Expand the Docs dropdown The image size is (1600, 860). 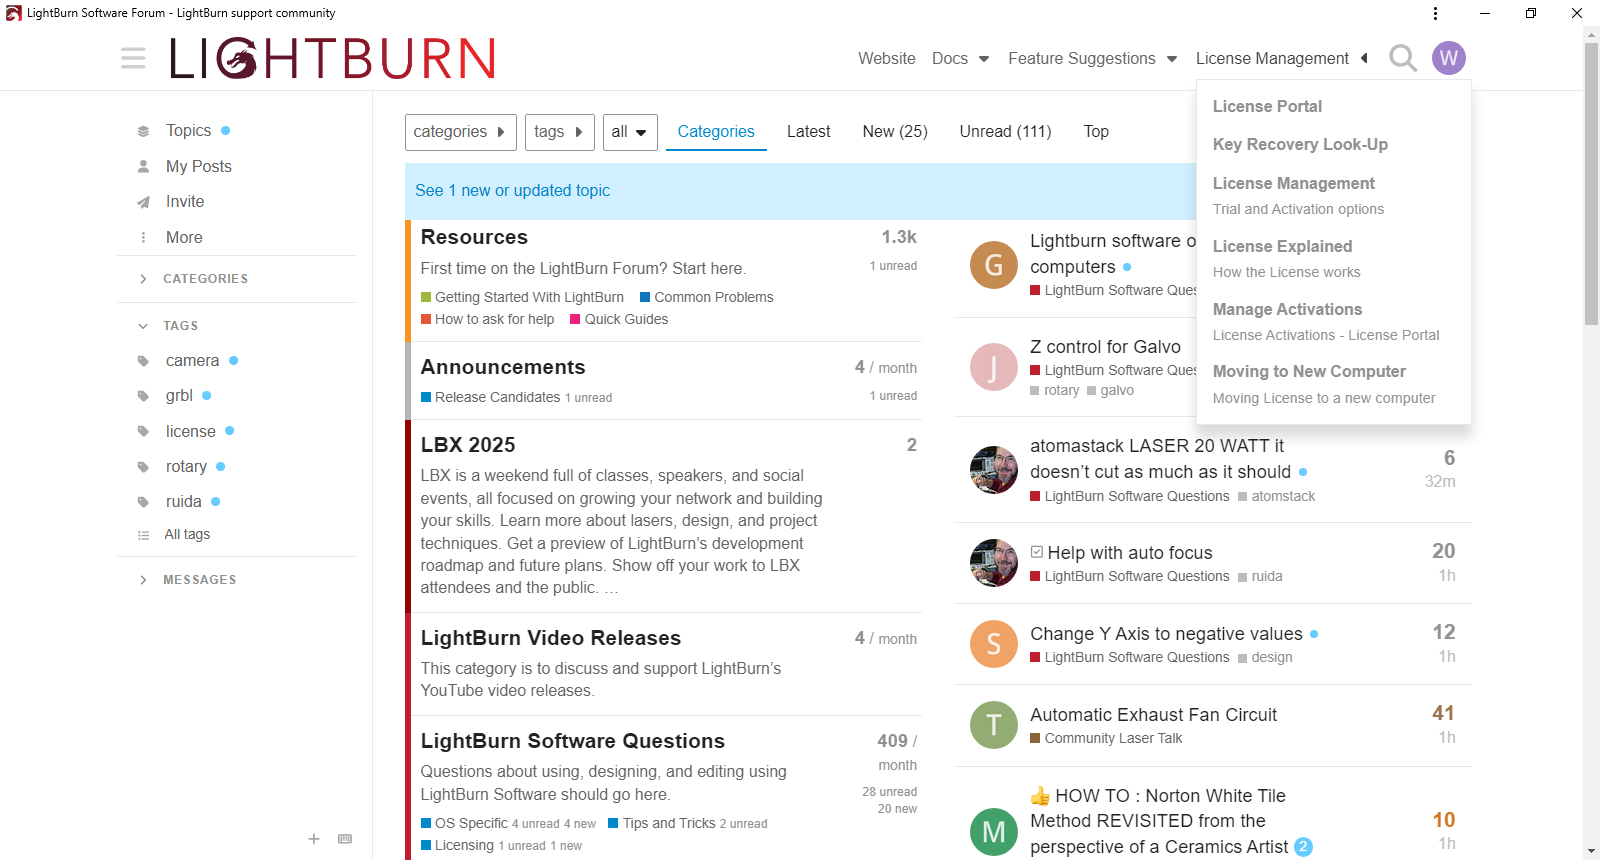960,59
